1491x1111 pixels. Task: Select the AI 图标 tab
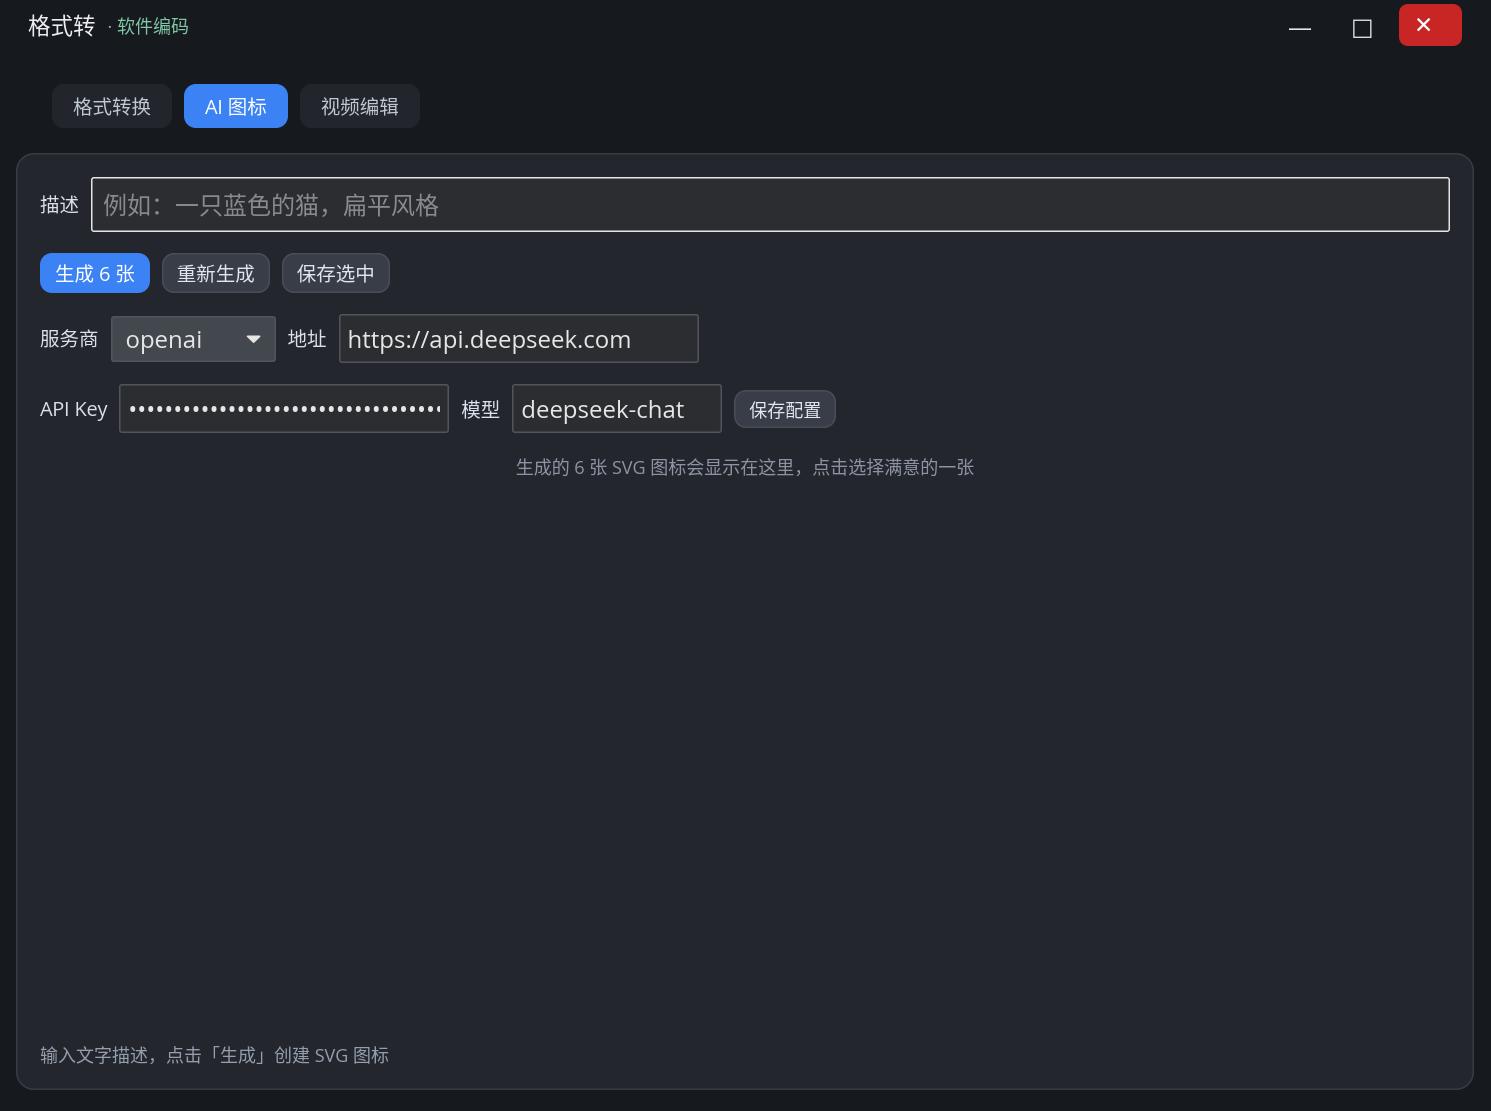coord(236,106)
